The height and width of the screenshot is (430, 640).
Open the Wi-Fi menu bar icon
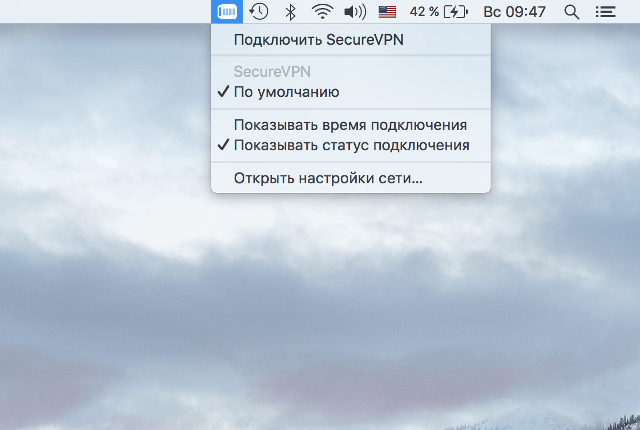click(322, 11)
